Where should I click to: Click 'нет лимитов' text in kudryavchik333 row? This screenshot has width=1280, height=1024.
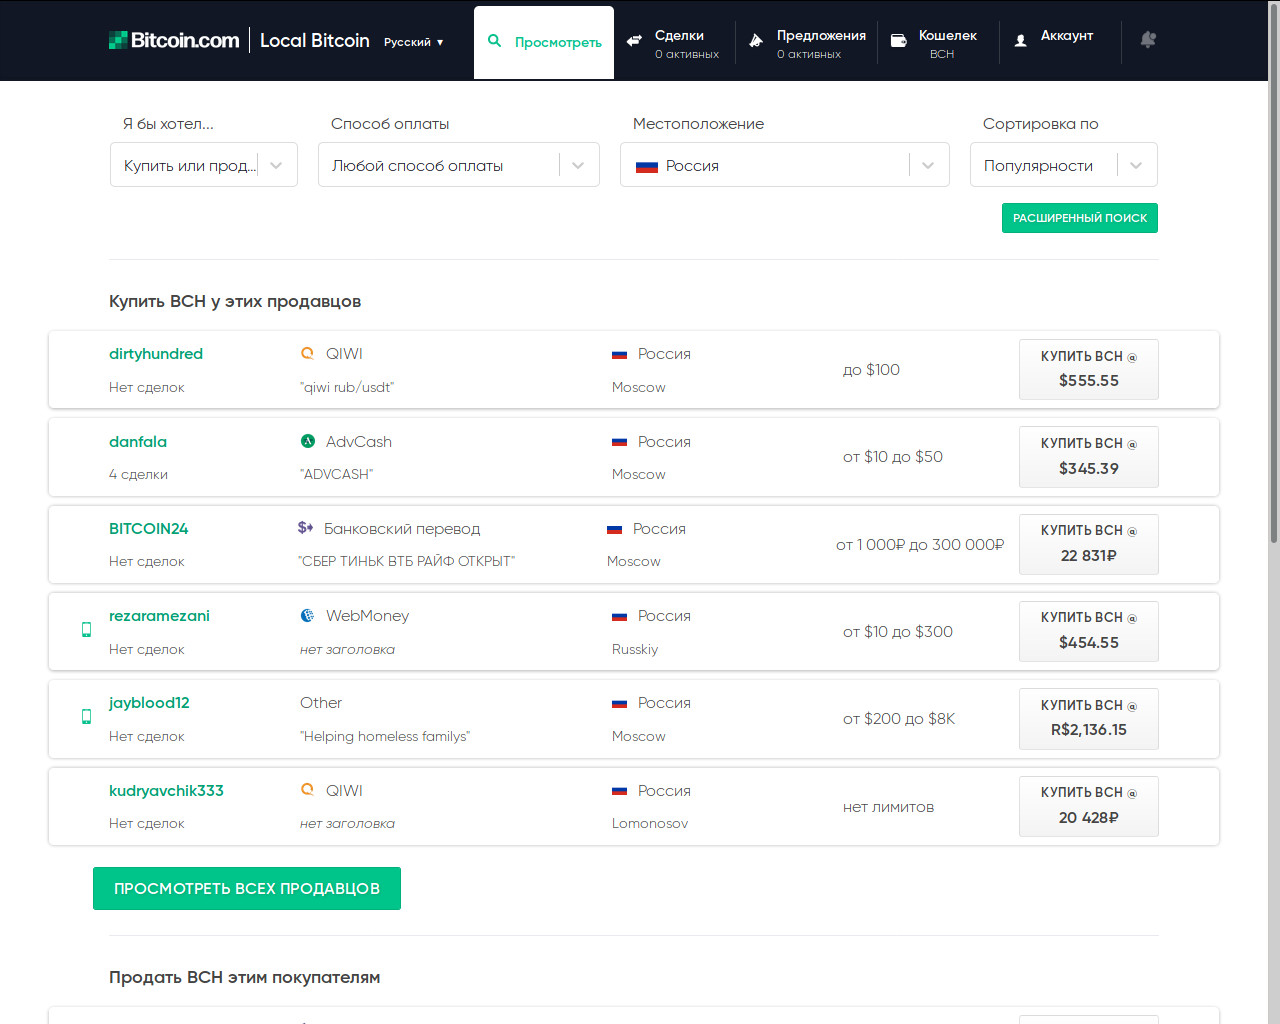889,807
